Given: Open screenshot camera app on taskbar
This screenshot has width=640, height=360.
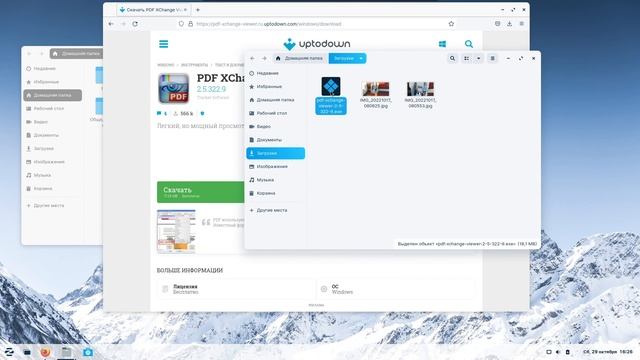Looking at the screenshot, I should [88, 352].
